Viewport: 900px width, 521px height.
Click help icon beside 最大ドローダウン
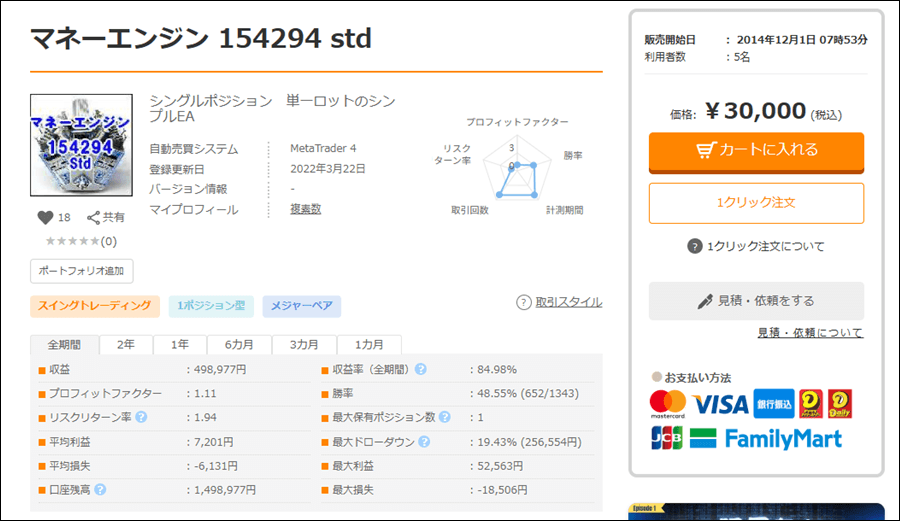[424, 442]
